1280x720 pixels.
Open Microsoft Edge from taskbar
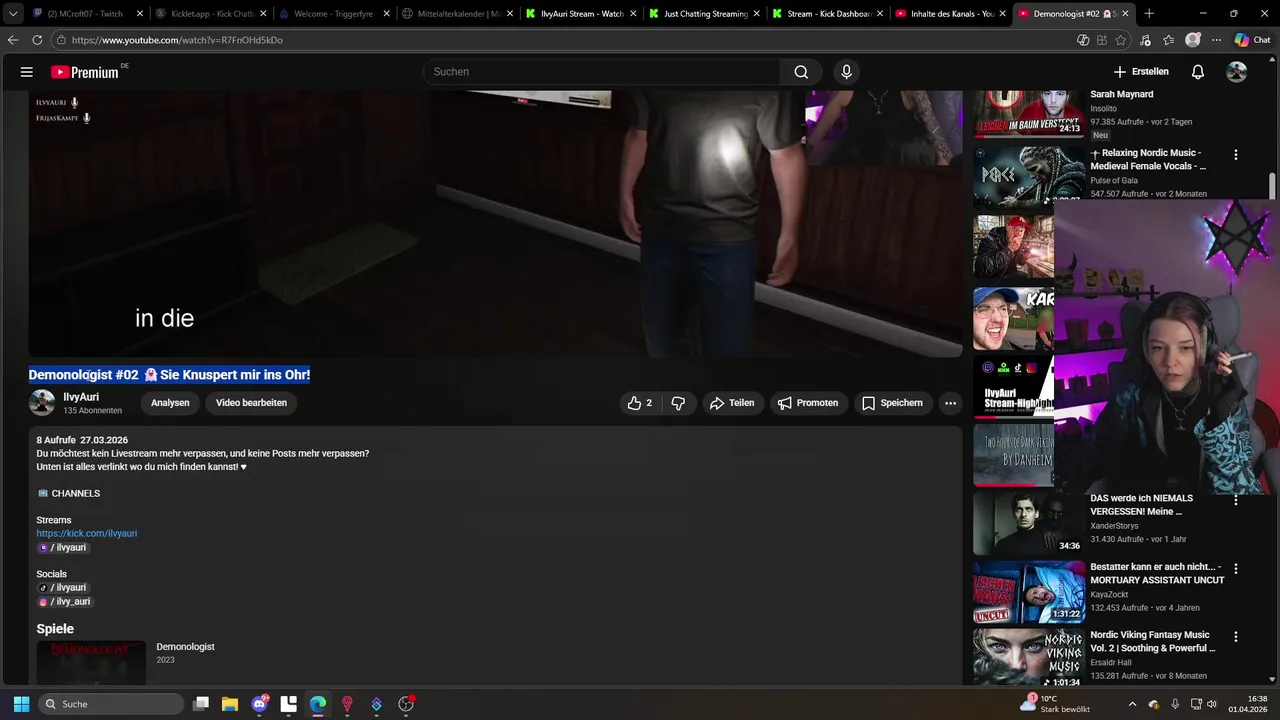tap(318, 704)
